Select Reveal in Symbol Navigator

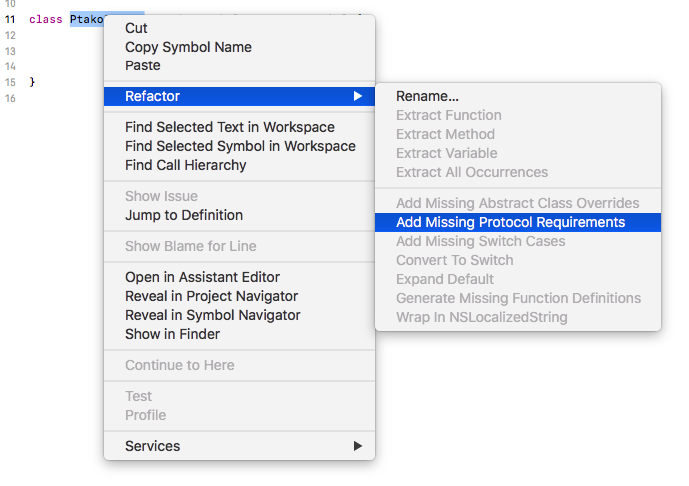[x=212, y=315]
